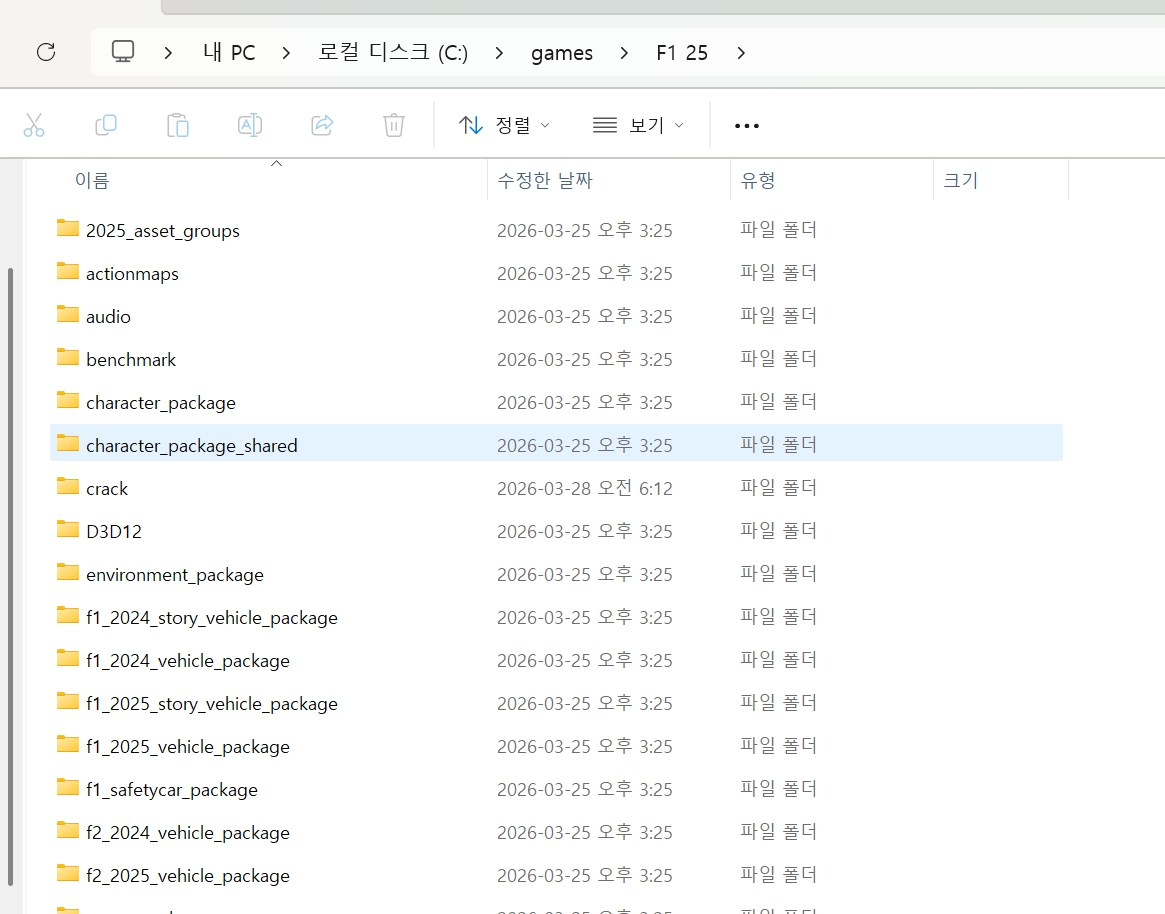Open the 보기 view dropdown
Image resolution: width=1165 pixels, height=914 pixels.
point(638,125)
